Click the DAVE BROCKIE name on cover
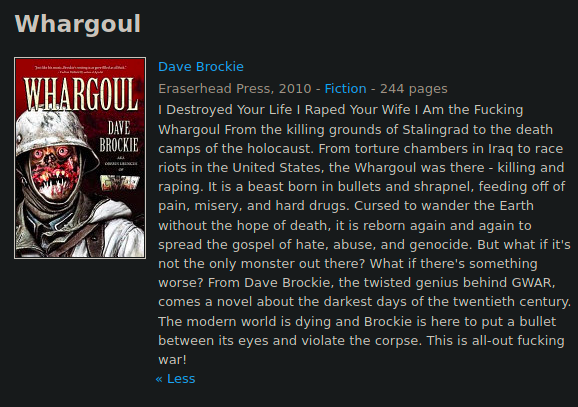This screenshot has height=407, width=578. point(119,136)
